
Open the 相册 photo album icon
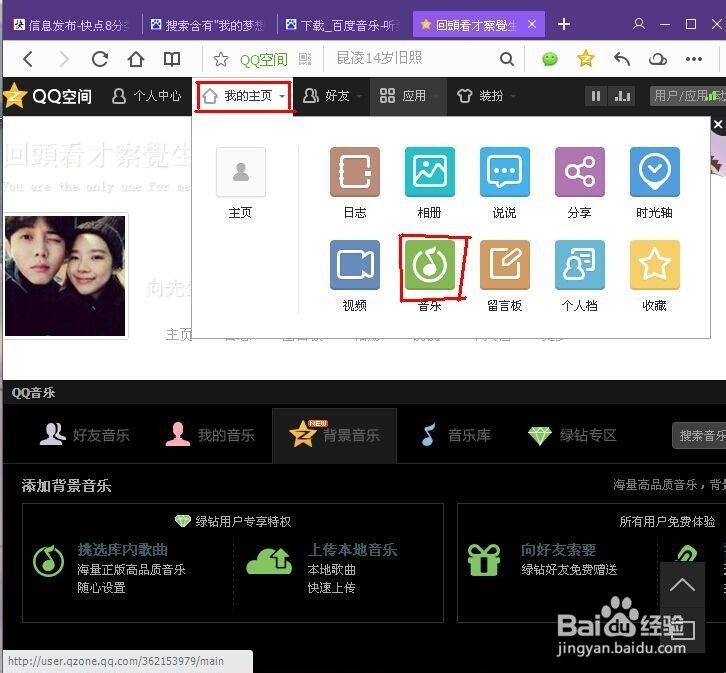(x=430, y=172)
